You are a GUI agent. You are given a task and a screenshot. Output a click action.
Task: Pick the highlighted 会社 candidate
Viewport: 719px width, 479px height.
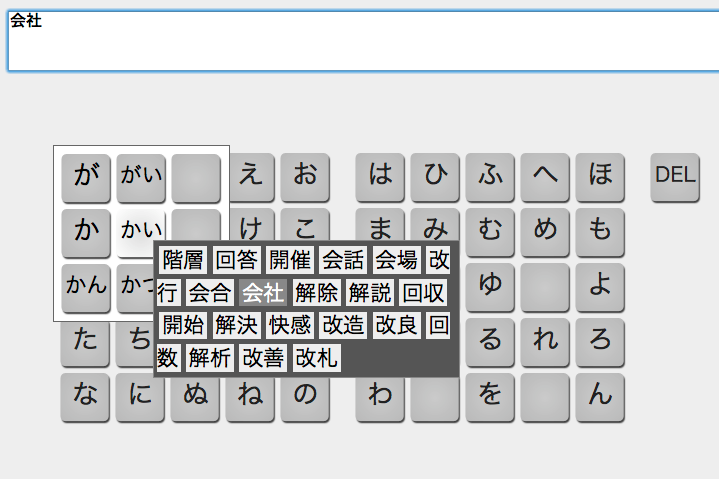tap(263, 293)
